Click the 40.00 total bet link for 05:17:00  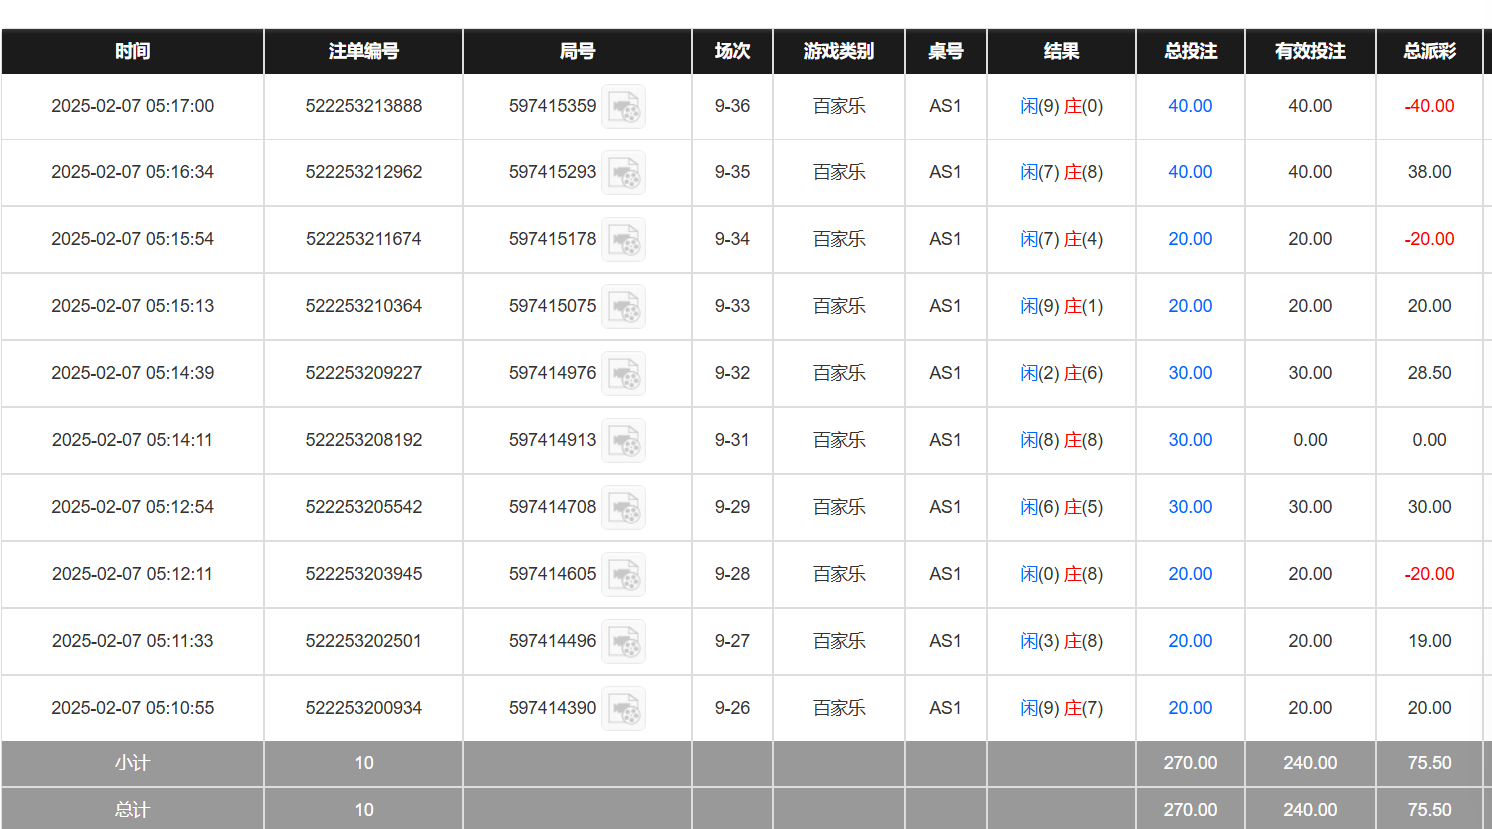(x=1189, y=106)
